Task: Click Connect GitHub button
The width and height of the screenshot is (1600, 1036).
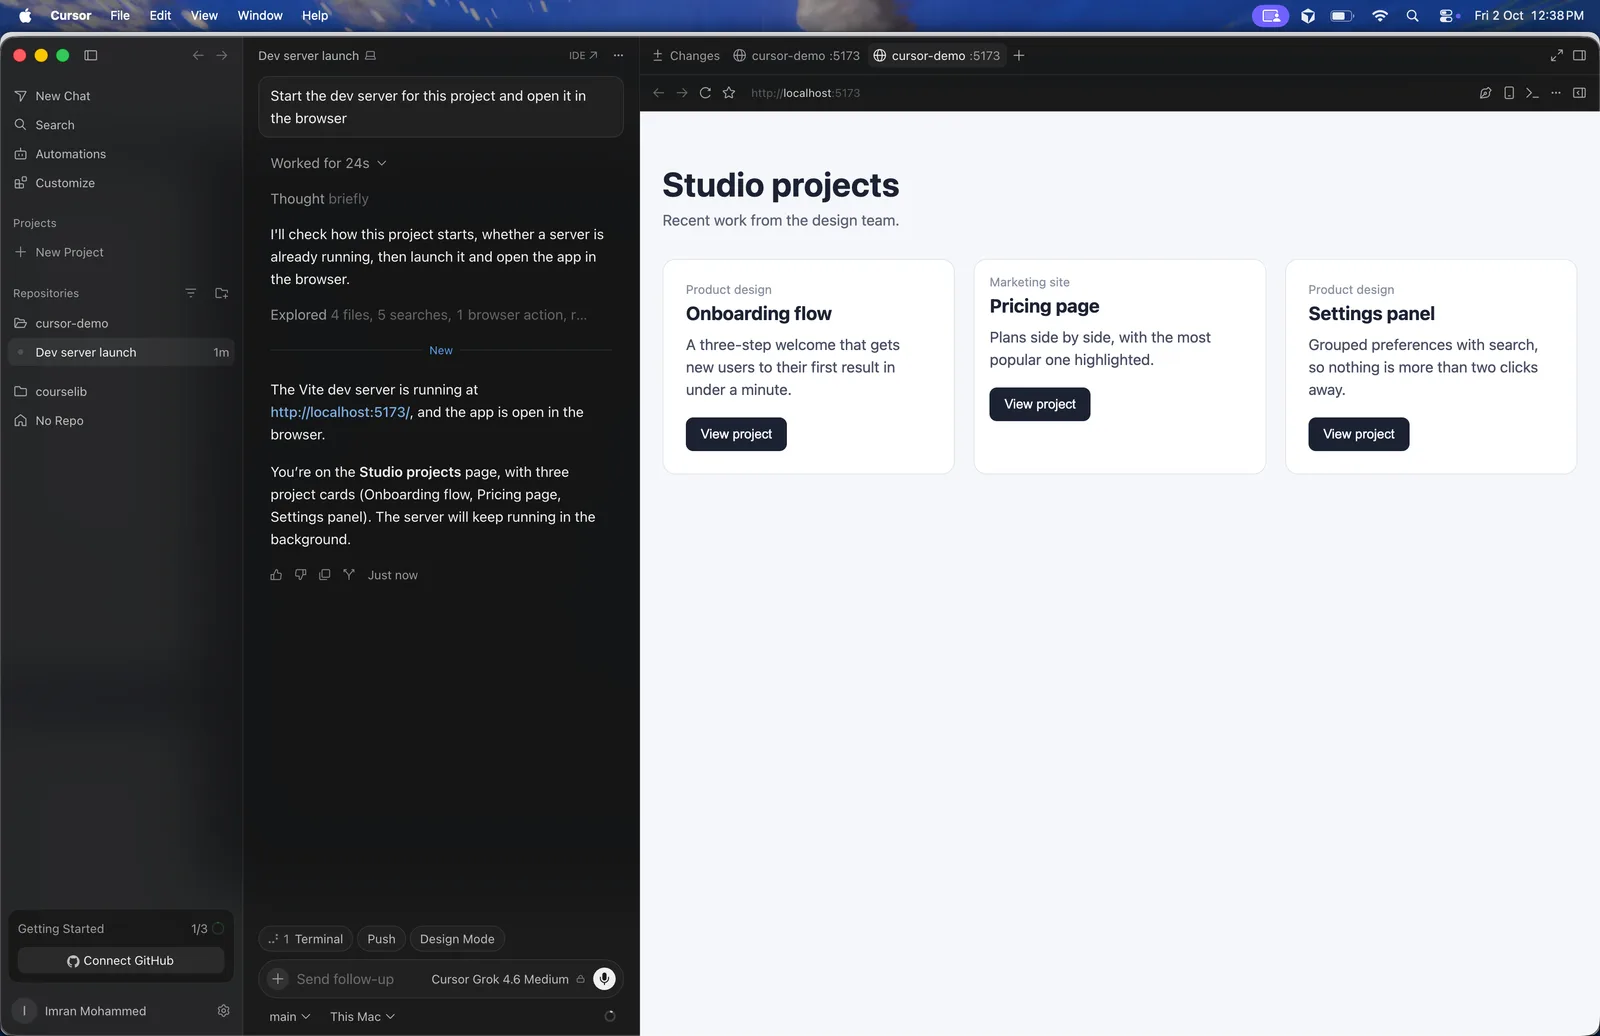Action: tap(120, 961)
